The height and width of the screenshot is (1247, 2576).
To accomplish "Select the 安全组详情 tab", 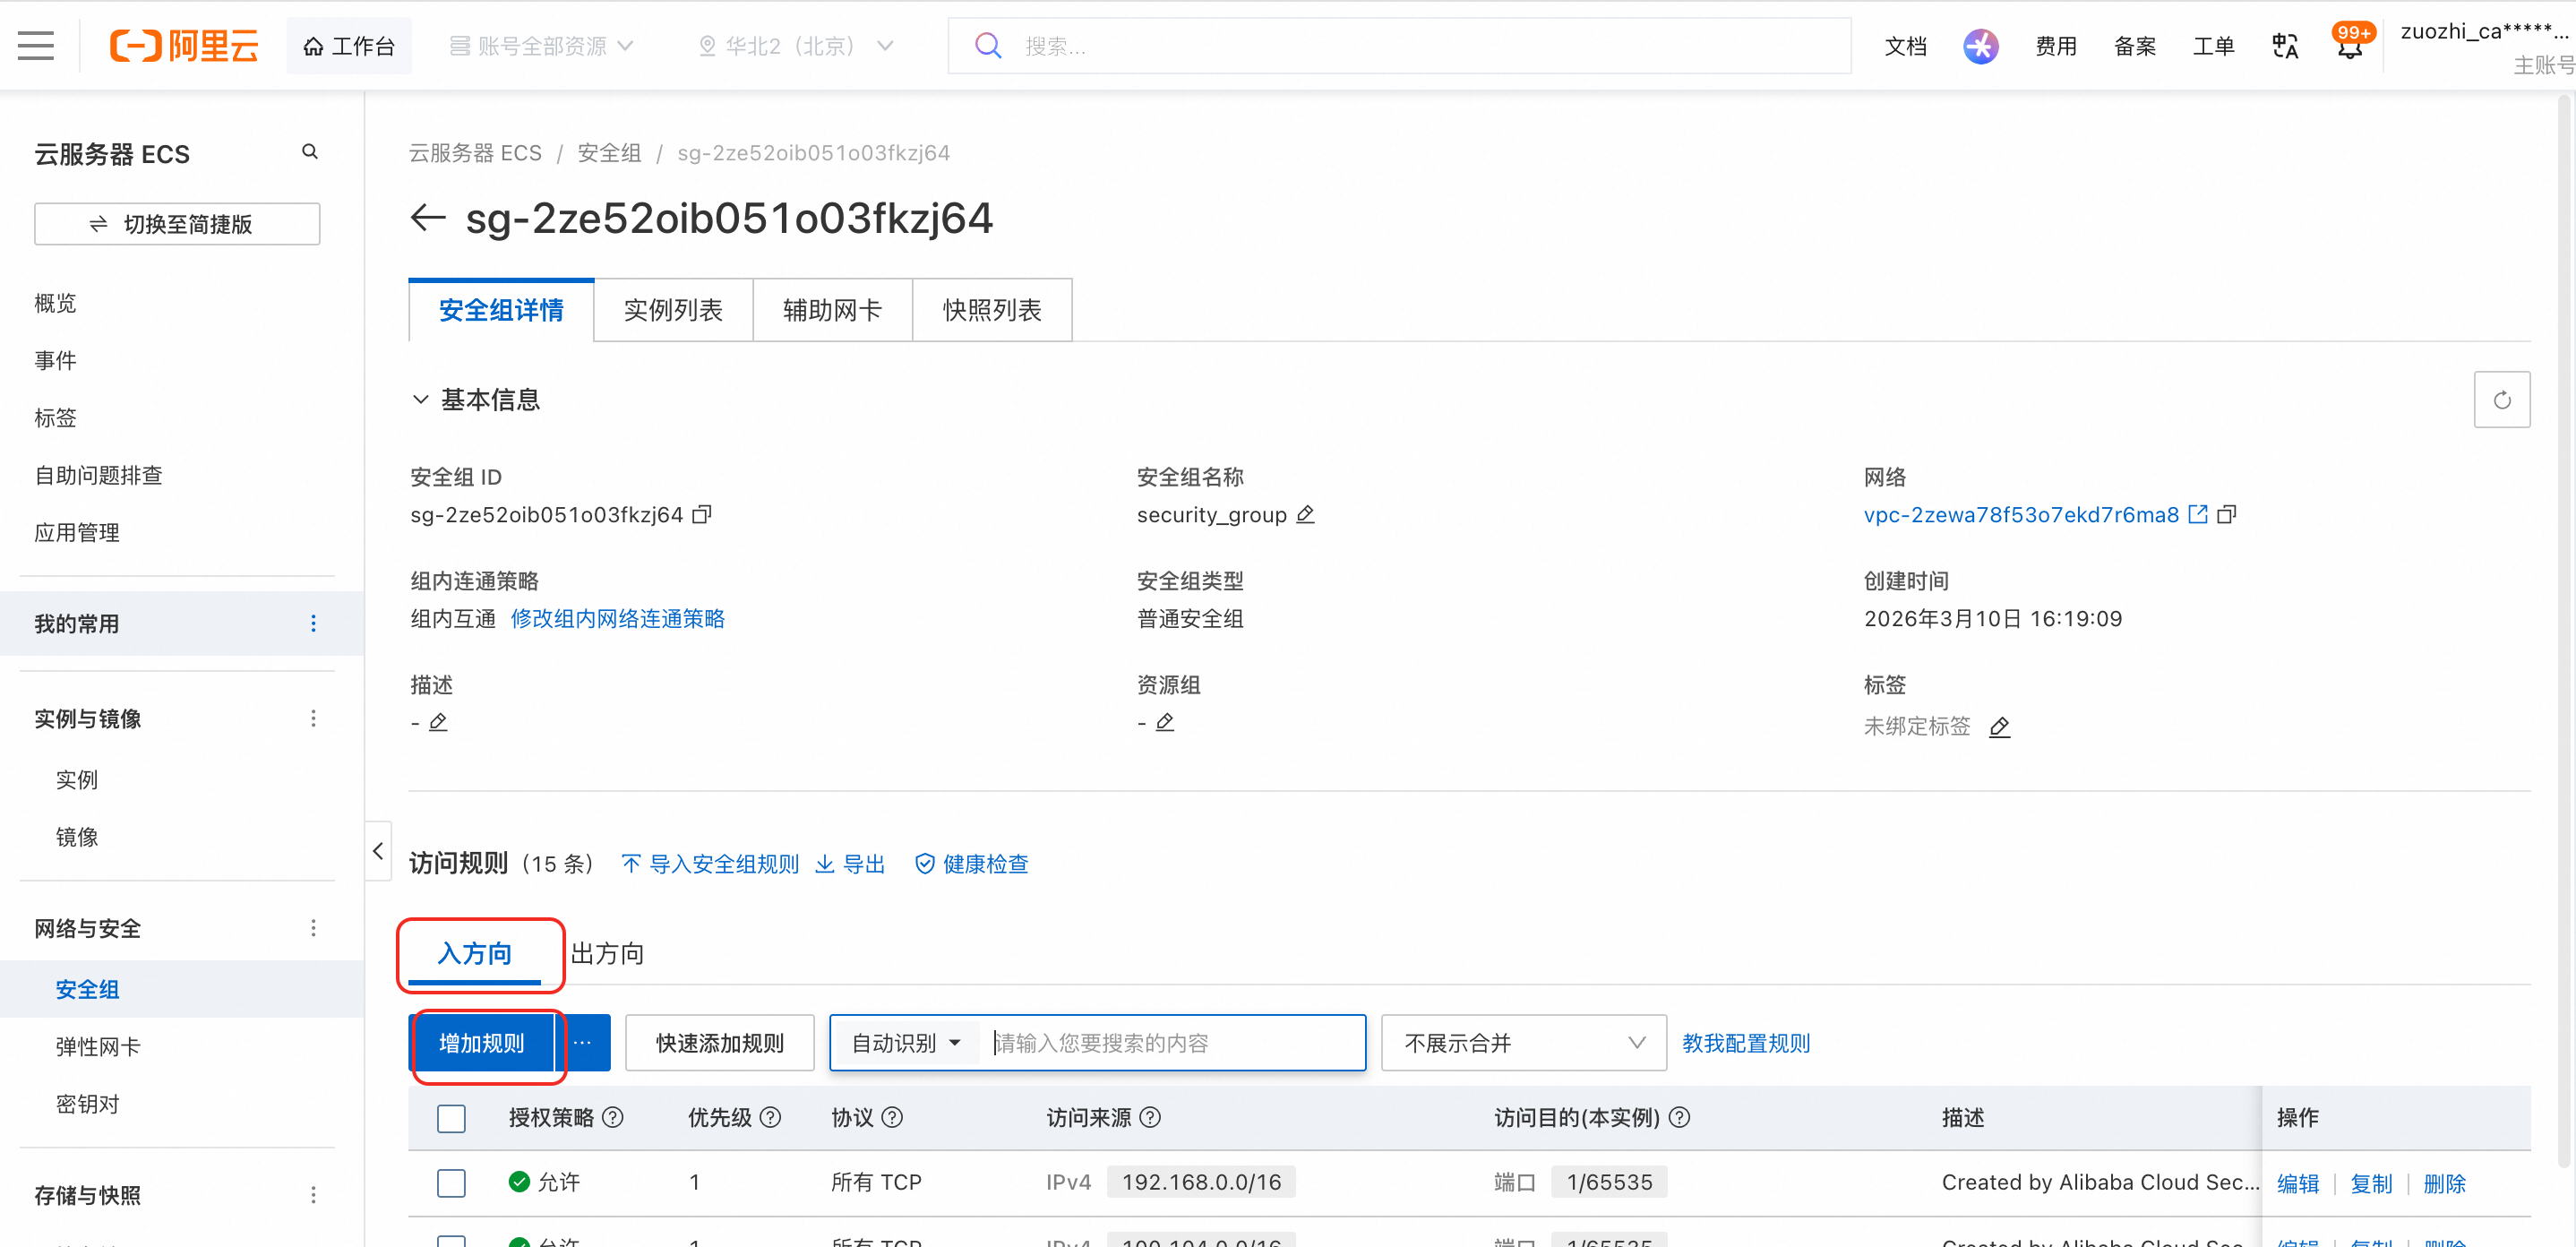I will (x=501, y=310).
